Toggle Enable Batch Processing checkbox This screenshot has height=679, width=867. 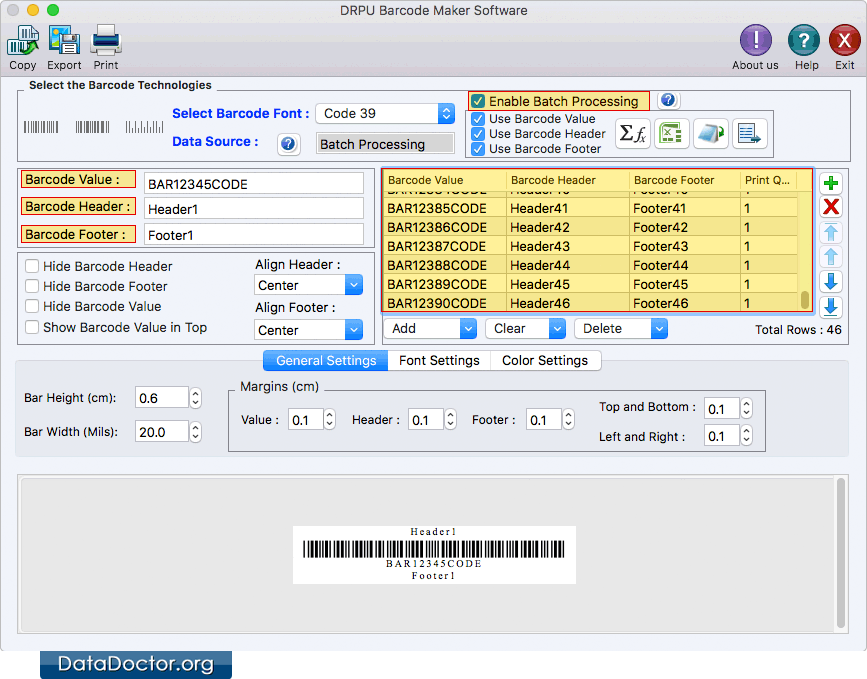pyautogui.click(x=478, y=101)
